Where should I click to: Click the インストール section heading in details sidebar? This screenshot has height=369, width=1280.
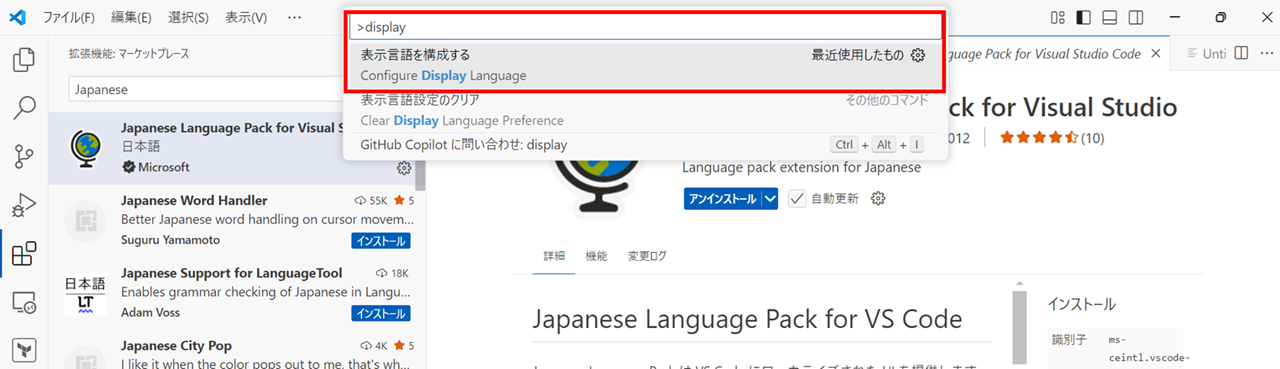coord(1081,304)
